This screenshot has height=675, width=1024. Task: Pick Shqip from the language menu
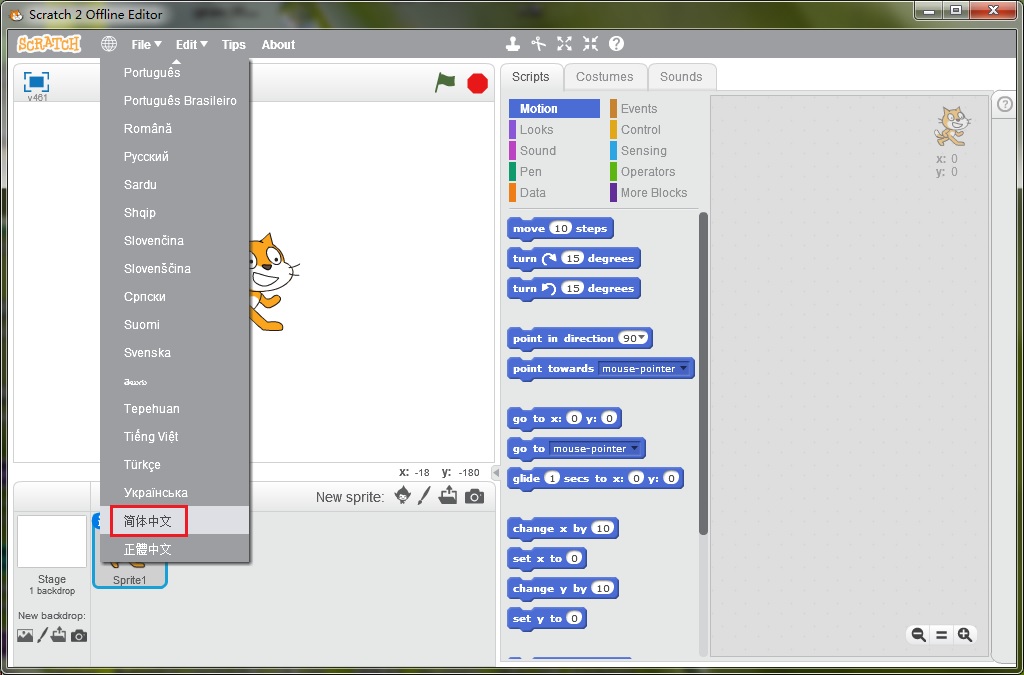[x=175, y=213]
